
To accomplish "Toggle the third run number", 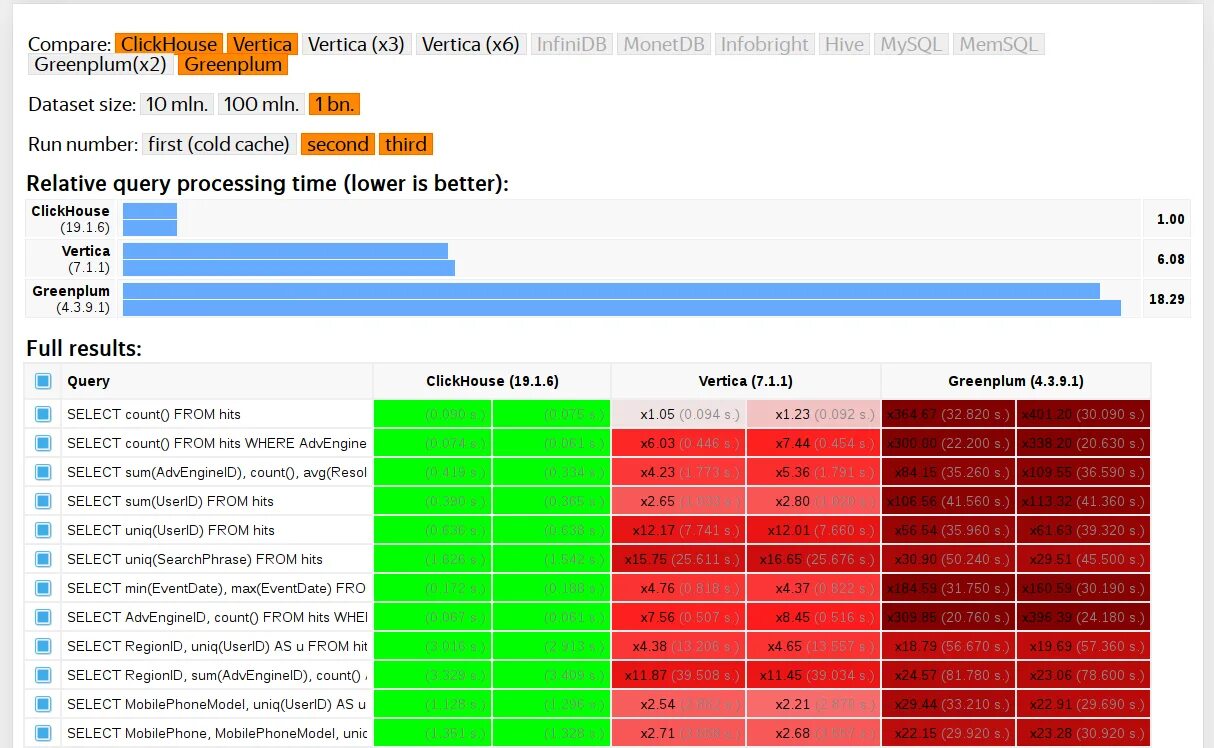I will (406, 144).
